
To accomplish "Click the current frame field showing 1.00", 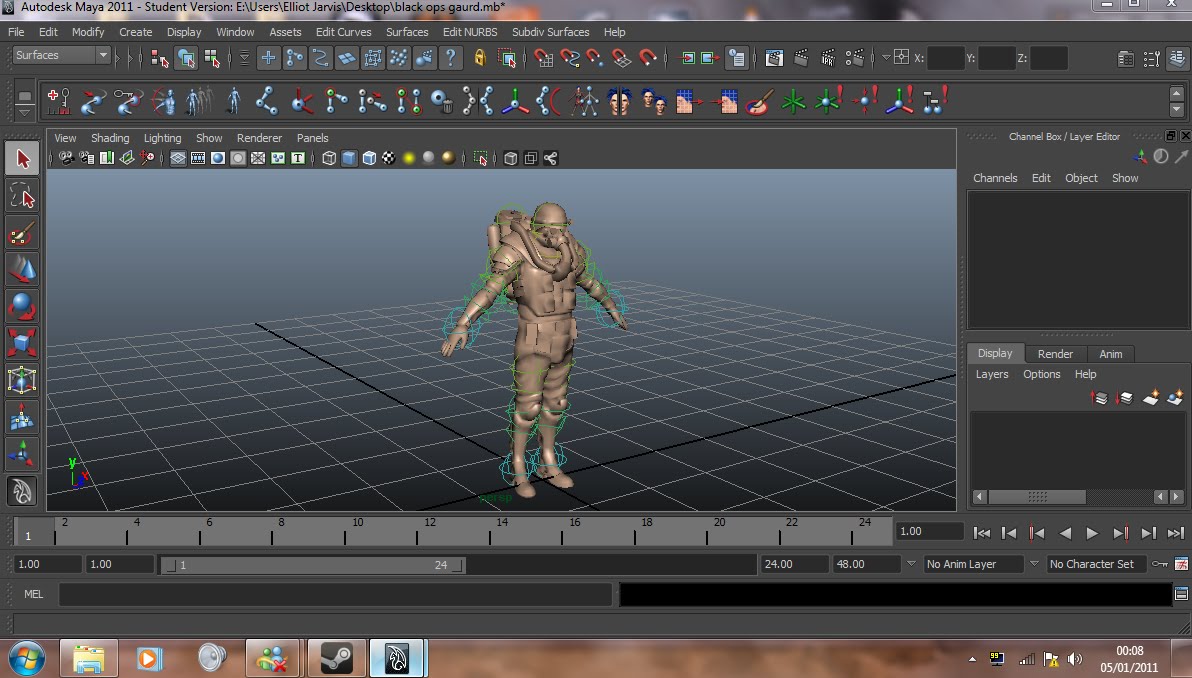I will click(929, 531).
